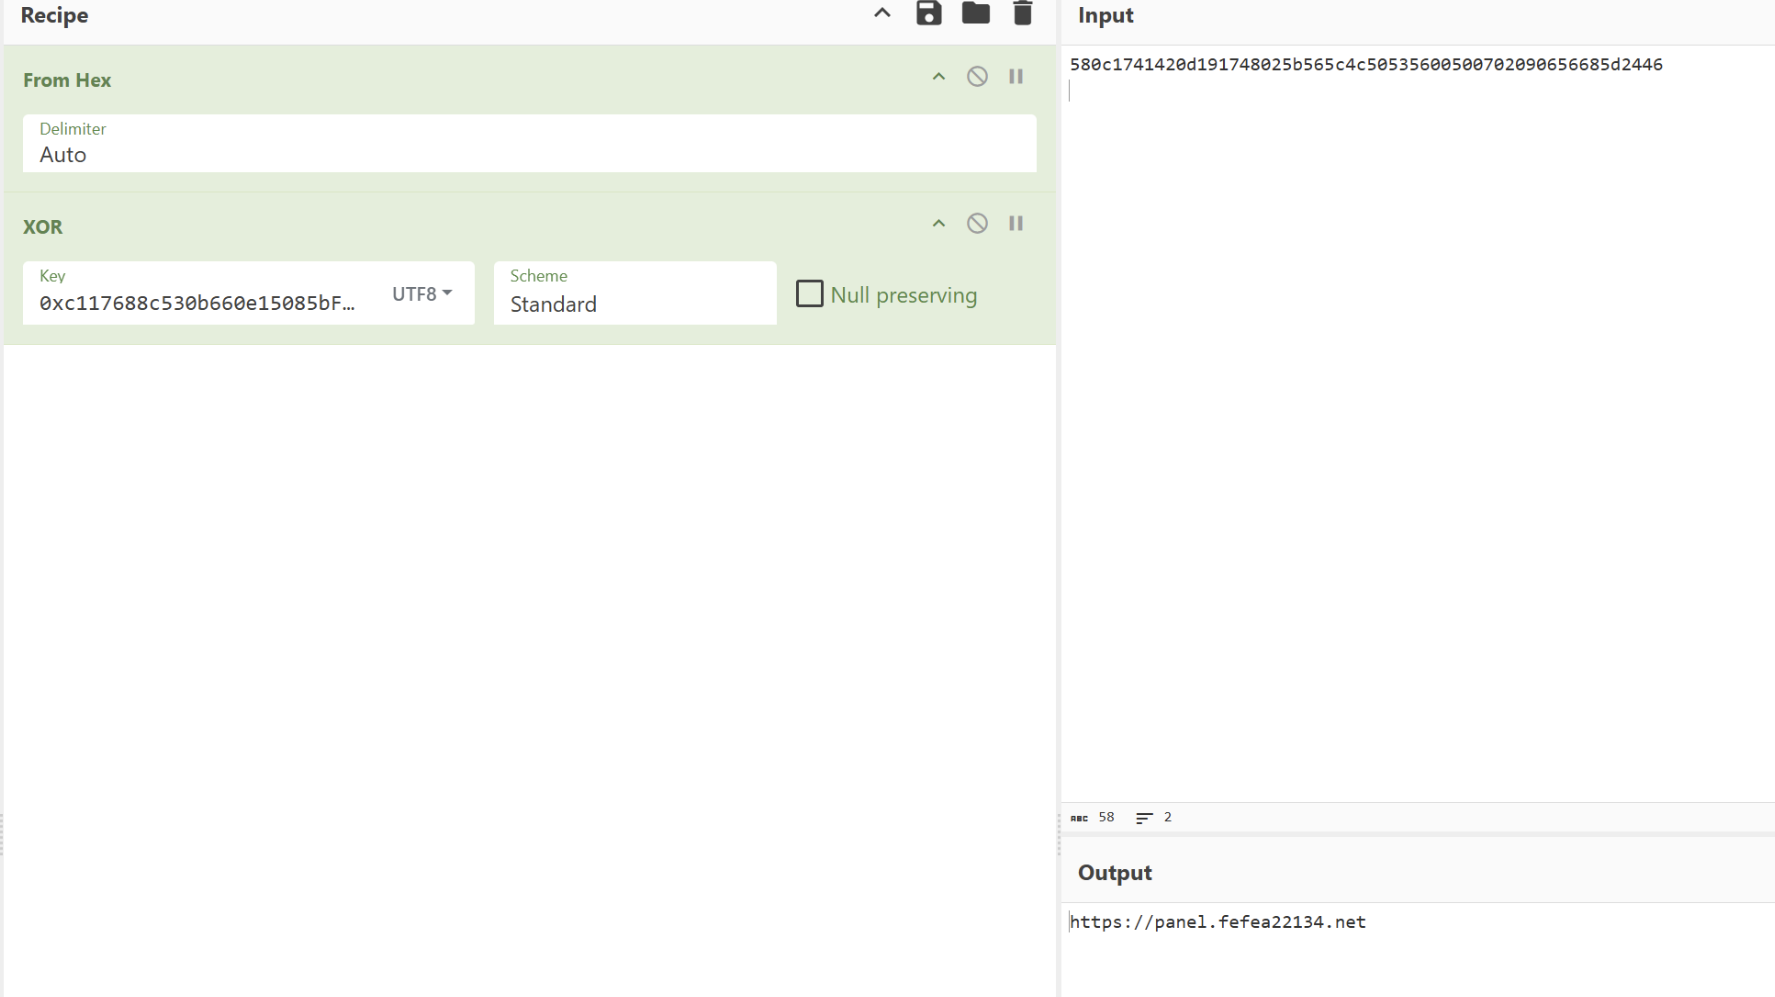
Task: Disable the XOR operation
Action: coord(977,224)
